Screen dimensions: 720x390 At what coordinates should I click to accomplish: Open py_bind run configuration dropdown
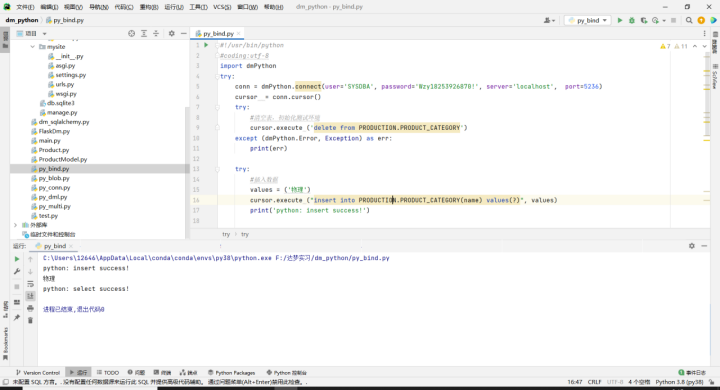tap(588, 20)
